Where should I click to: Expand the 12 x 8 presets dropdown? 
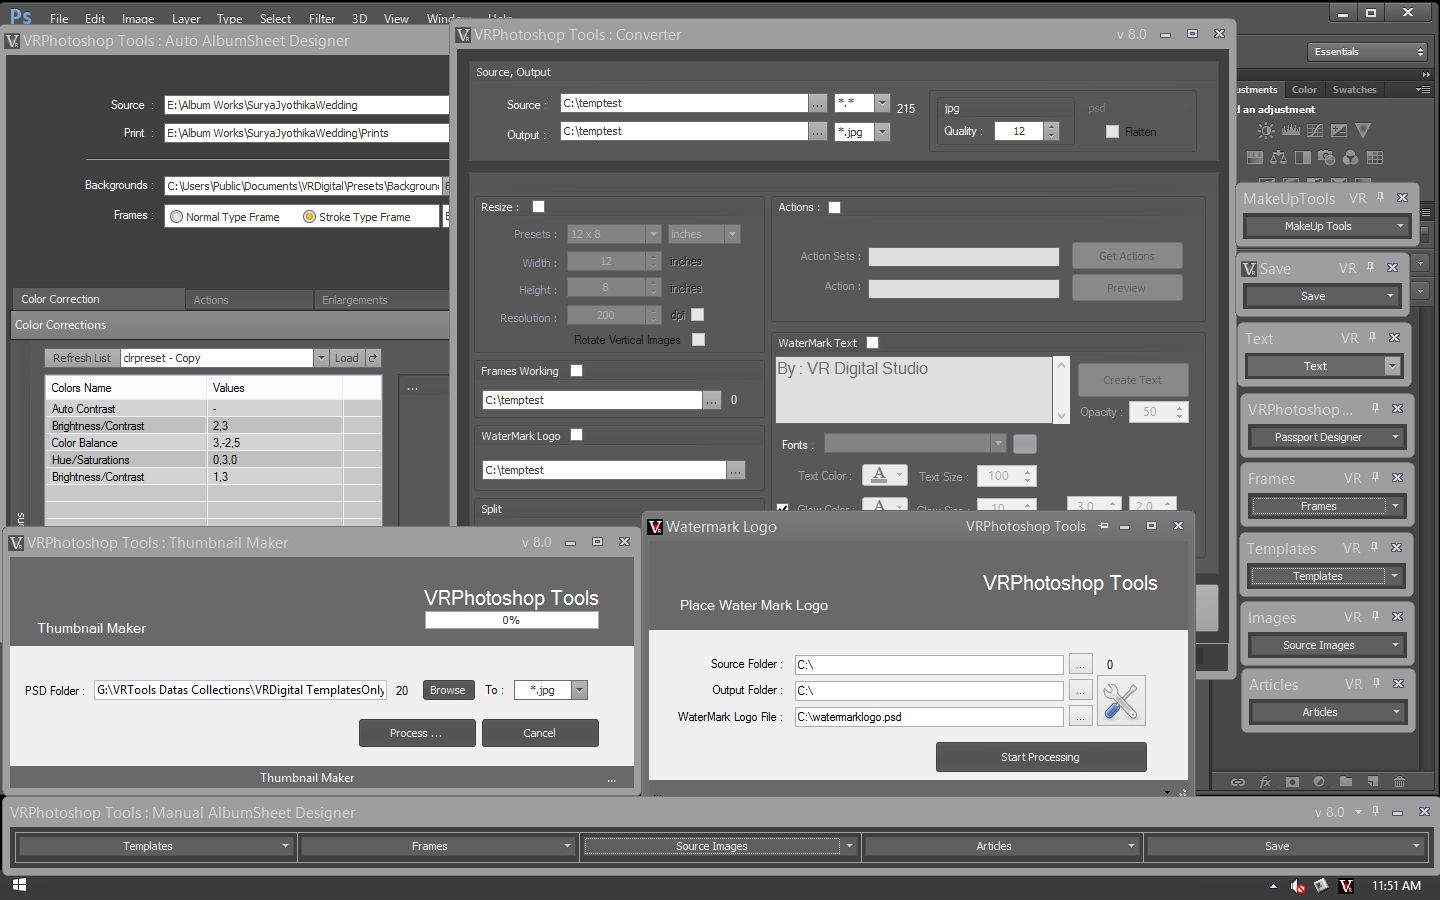(655, 233)
